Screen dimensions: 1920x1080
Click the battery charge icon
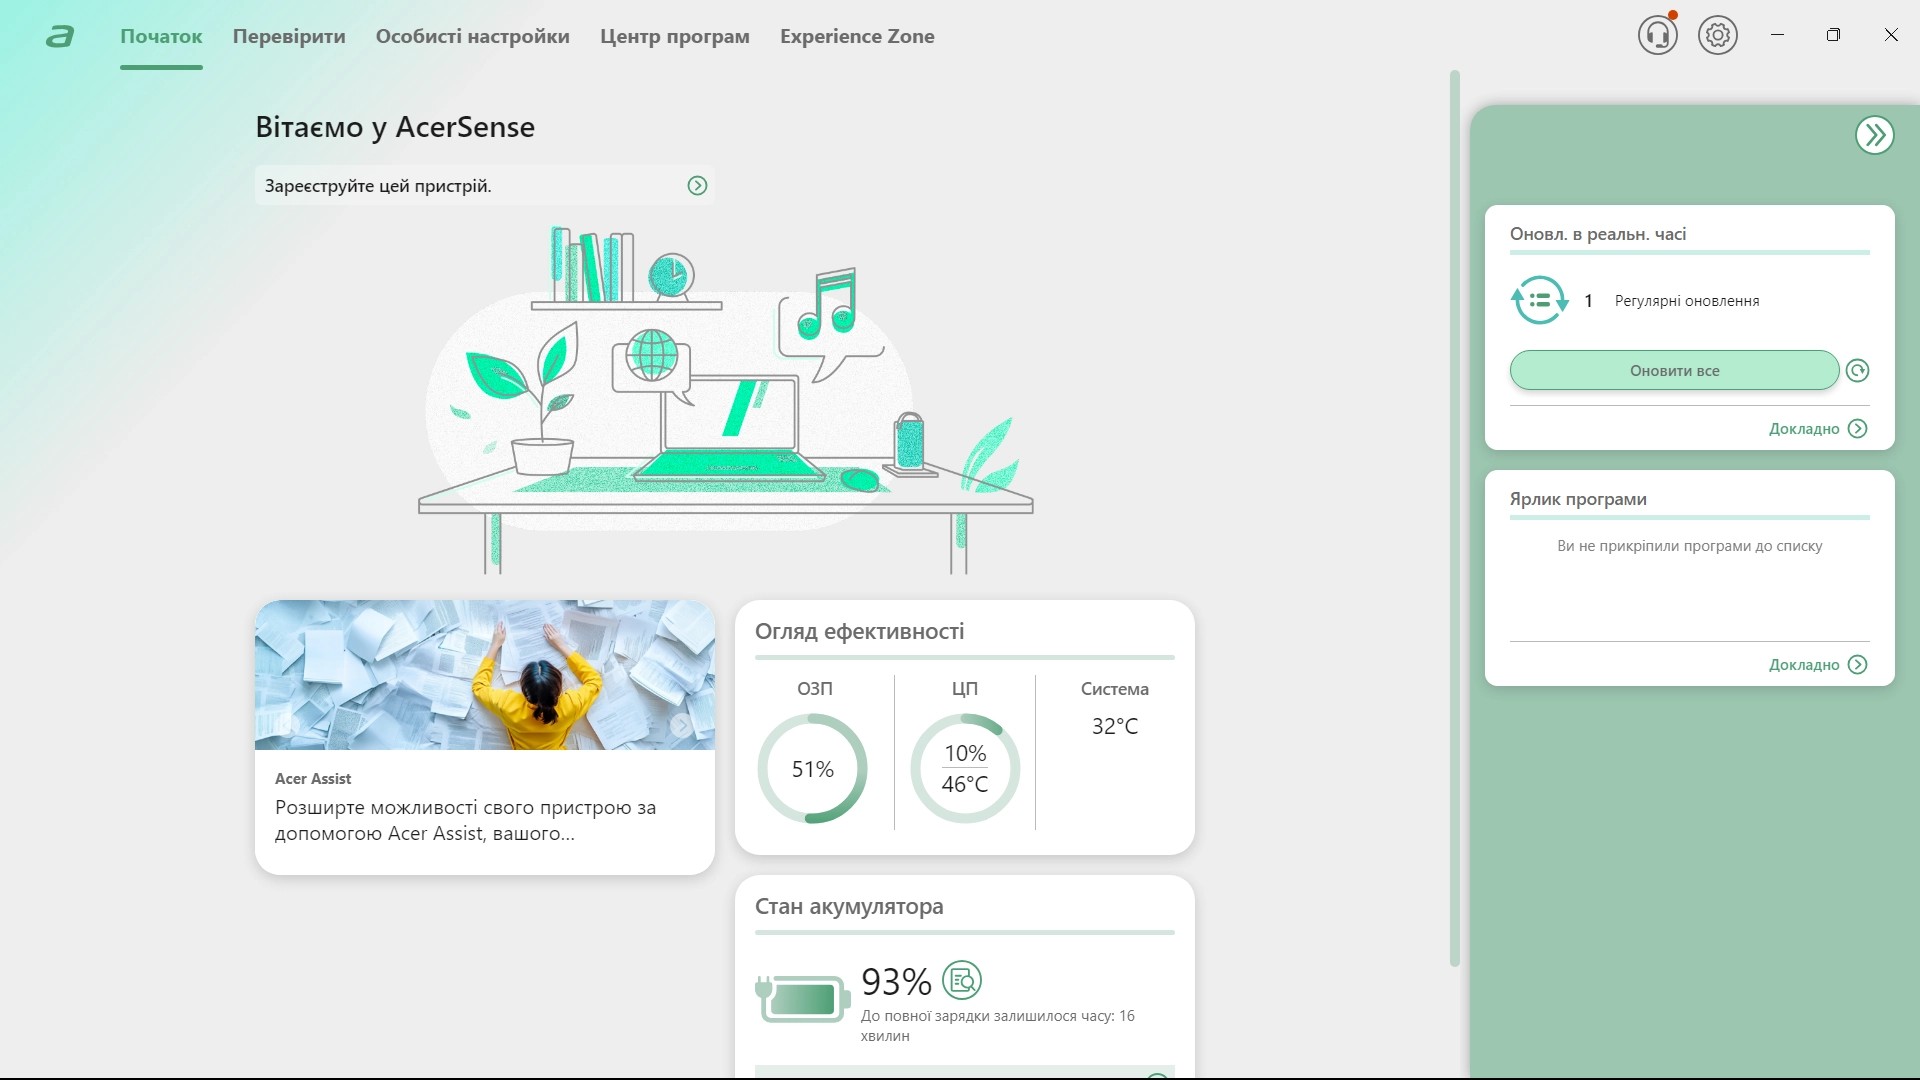click(803, 998)
